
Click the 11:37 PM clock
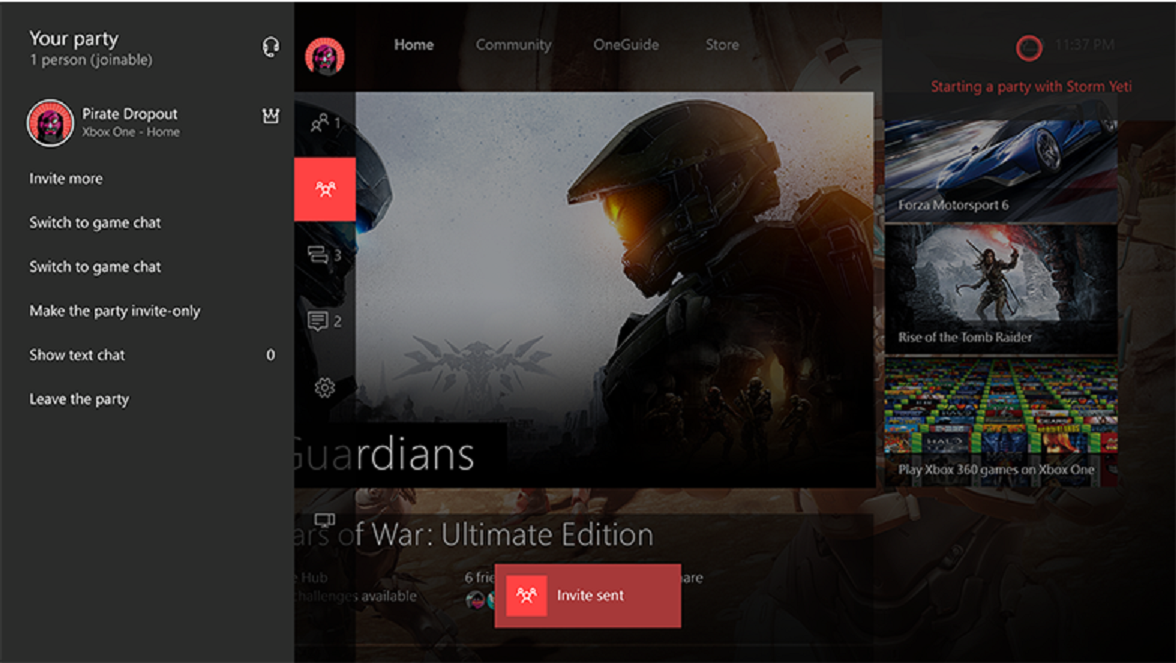click(1084, 45)
